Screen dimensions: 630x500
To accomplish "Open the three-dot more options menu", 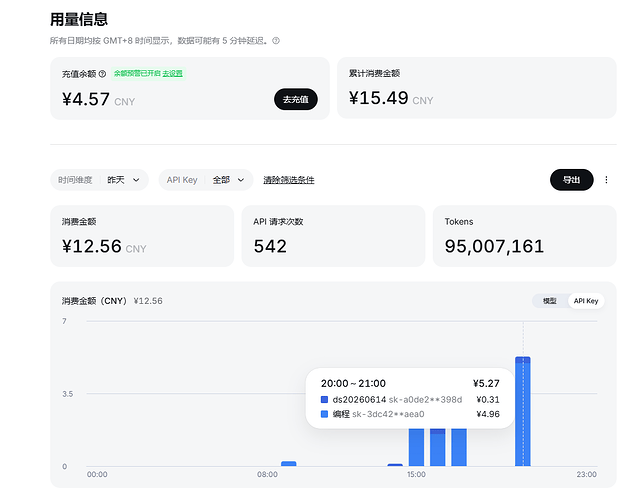I will pyautogui.click(x=606, y=180).
